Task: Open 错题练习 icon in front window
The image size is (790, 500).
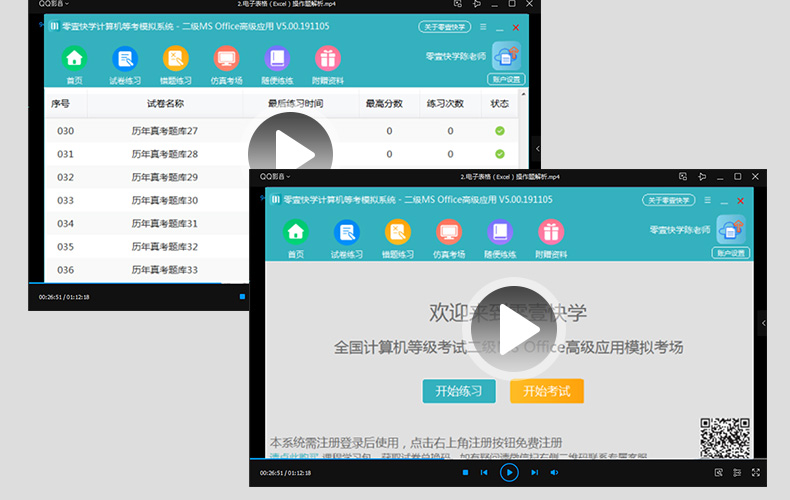Action: 398,232
